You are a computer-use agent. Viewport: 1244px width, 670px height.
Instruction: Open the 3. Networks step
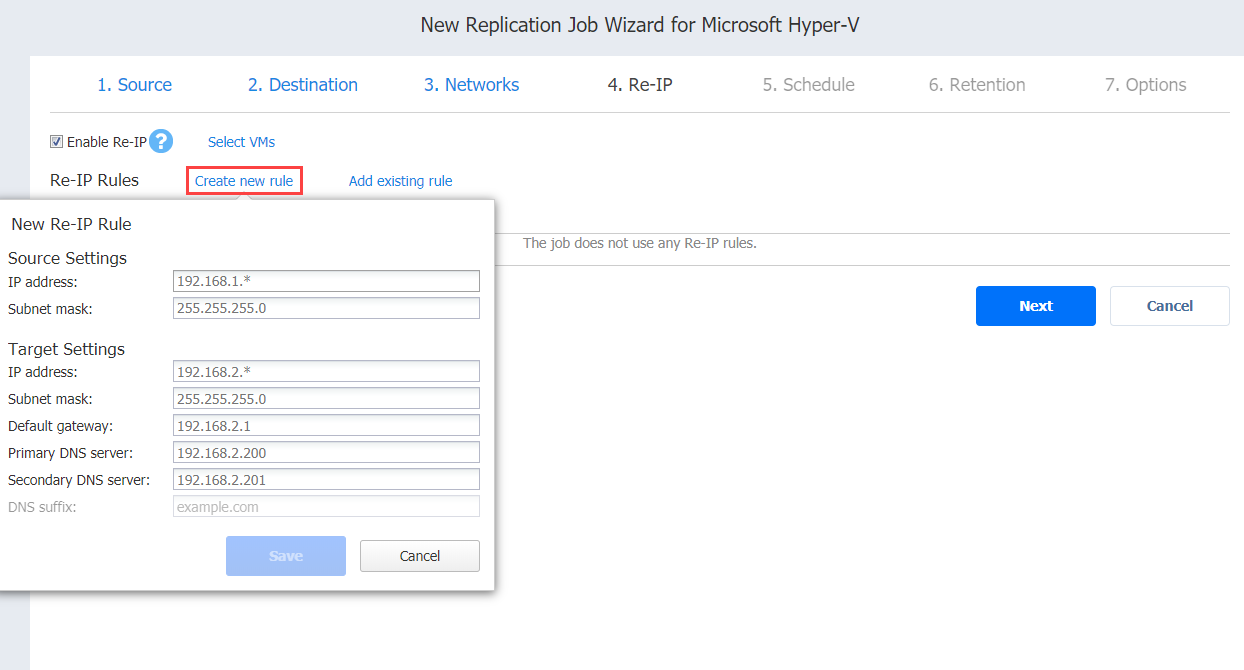(x=471, y=85)
